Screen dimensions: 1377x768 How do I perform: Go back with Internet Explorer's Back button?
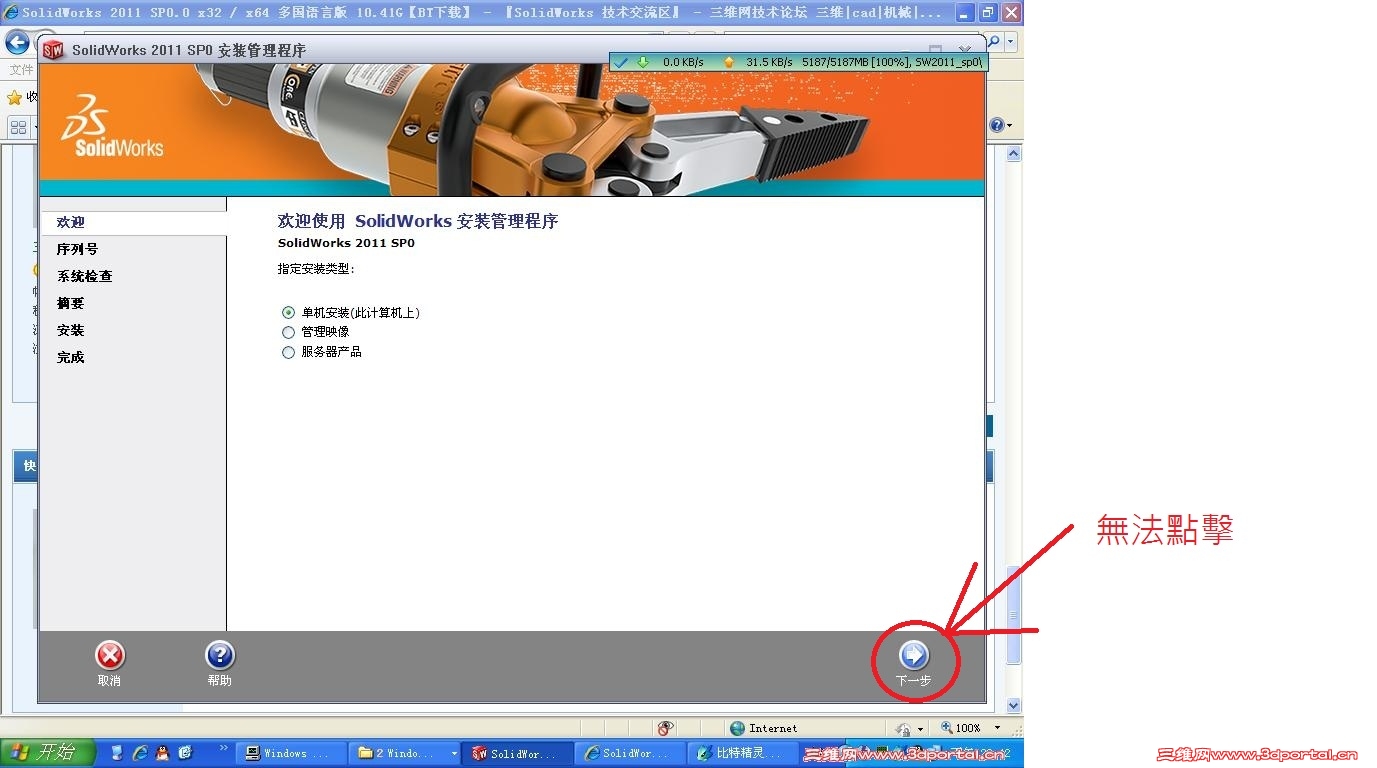[x=17, y=42]
